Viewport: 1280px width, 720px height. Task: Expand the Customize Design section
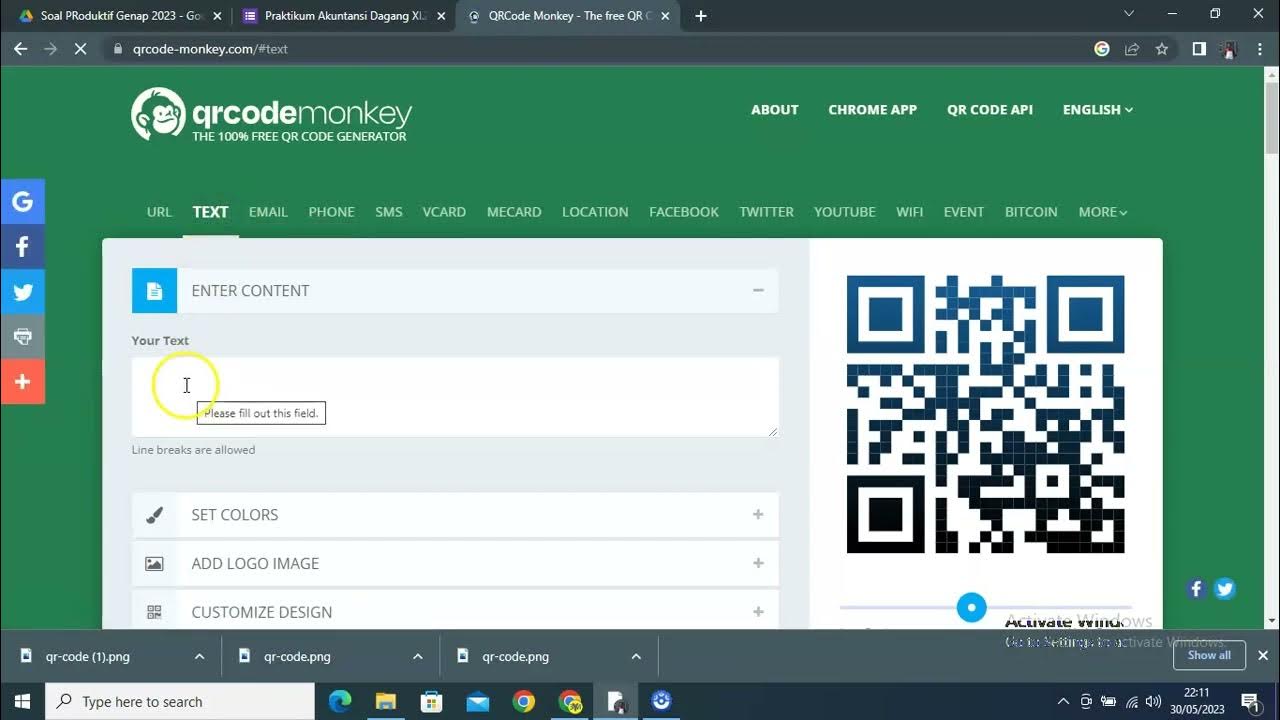758,611
